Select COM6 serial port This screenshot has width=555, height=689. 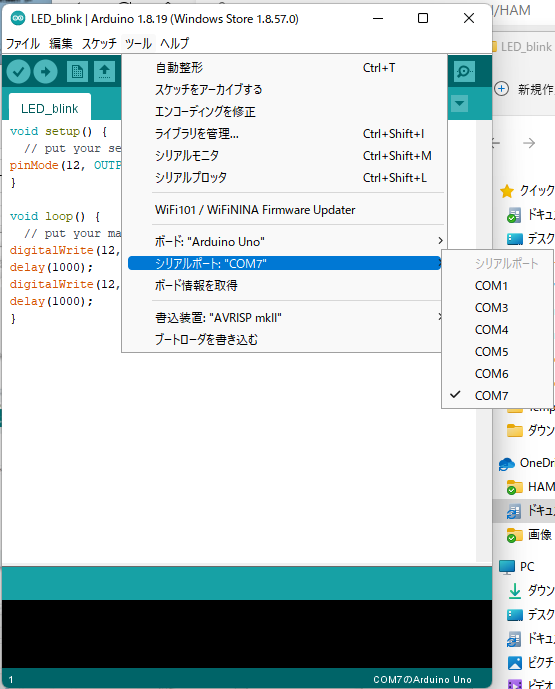point(497,374)
